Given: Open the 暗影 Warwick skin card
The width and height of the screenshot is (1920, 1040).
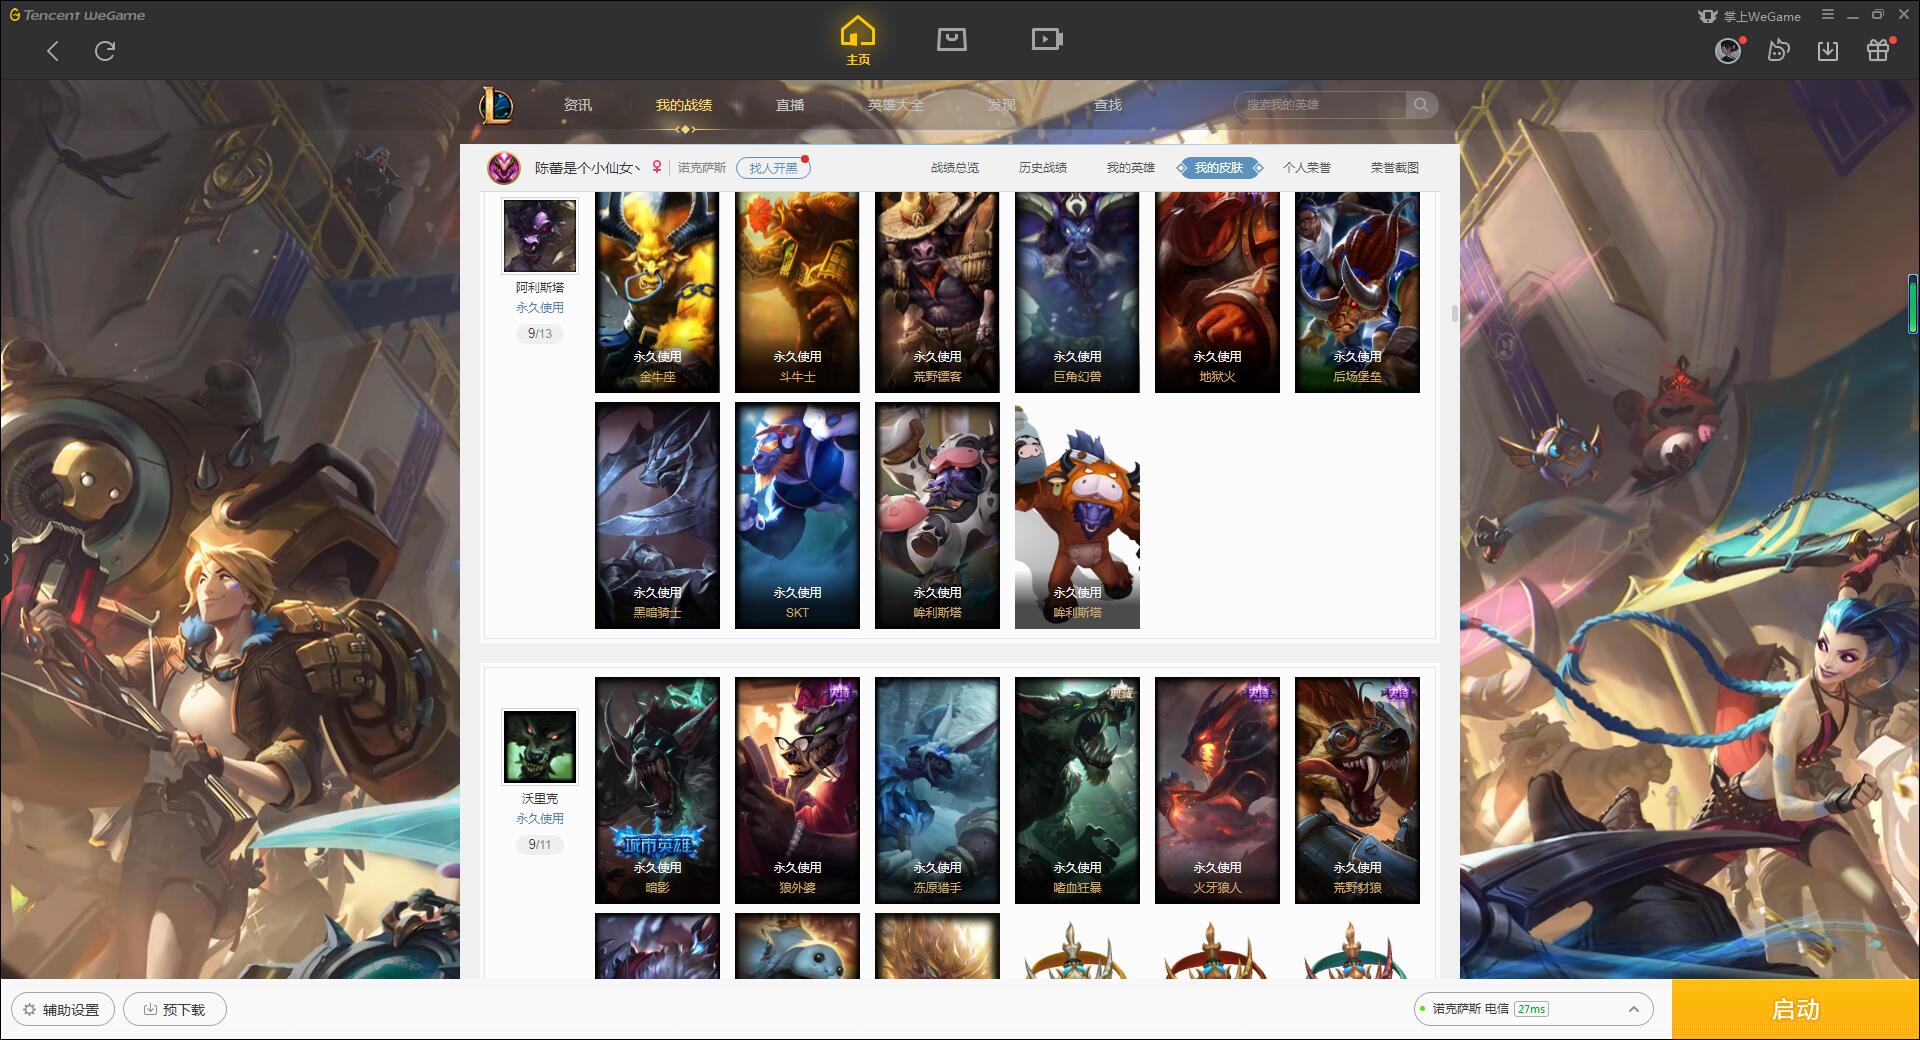Looking at the screenshot, I should (x=657, y=790).
